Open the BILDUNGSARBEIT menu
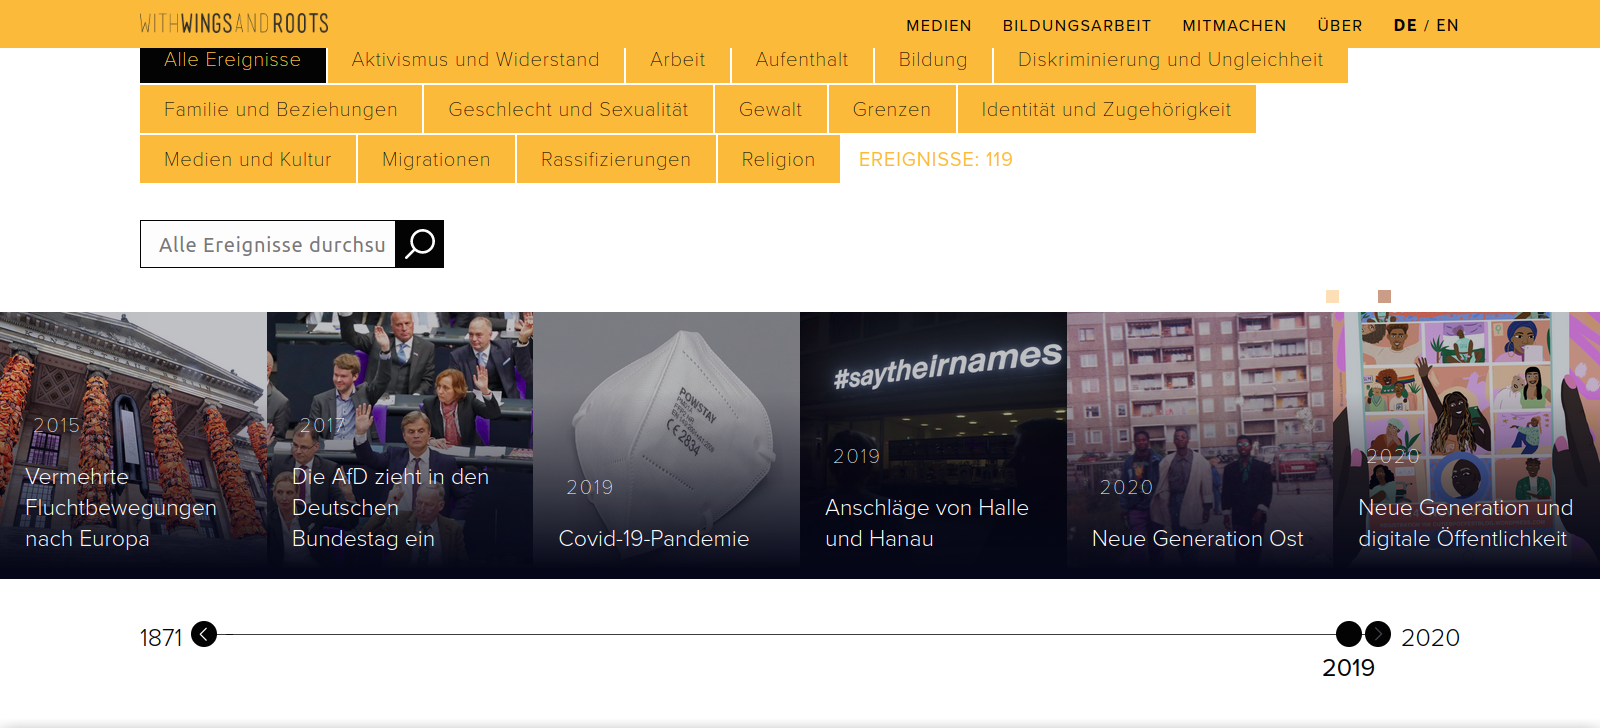This screenshot has height=728, width=1600. click(1077, 26)
